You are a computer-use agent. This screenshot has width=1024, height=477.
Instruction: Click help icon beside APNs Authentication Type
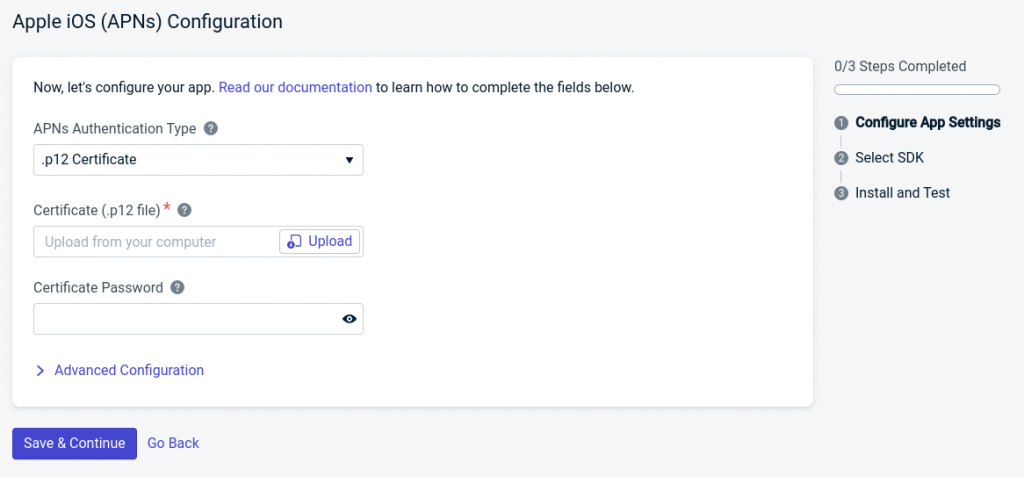(211, 129)
